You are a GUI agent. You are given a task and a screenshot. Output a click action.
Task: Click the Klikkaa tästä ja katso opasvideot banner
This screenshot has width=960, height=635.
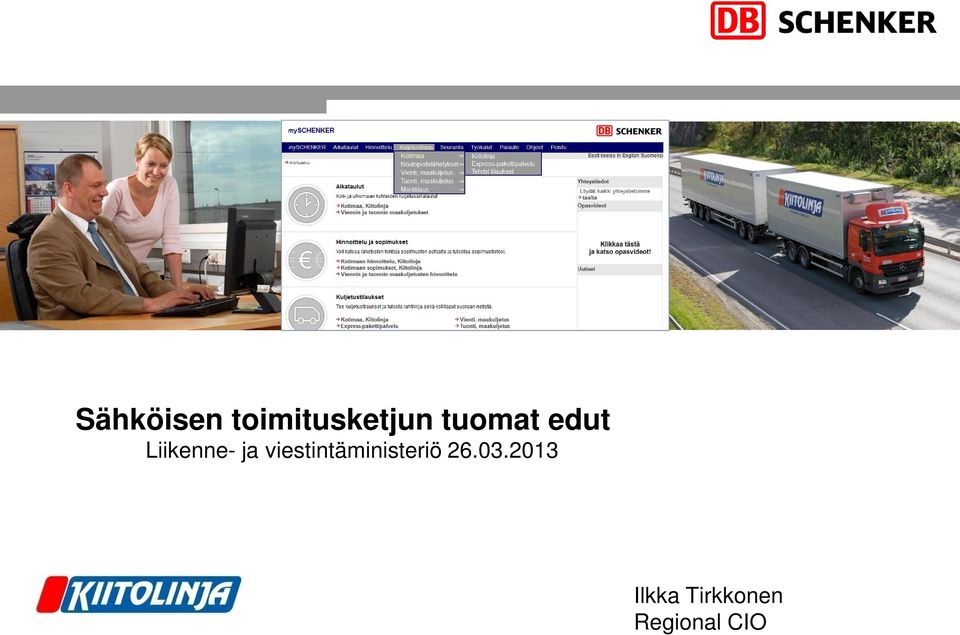pos(620,248)
